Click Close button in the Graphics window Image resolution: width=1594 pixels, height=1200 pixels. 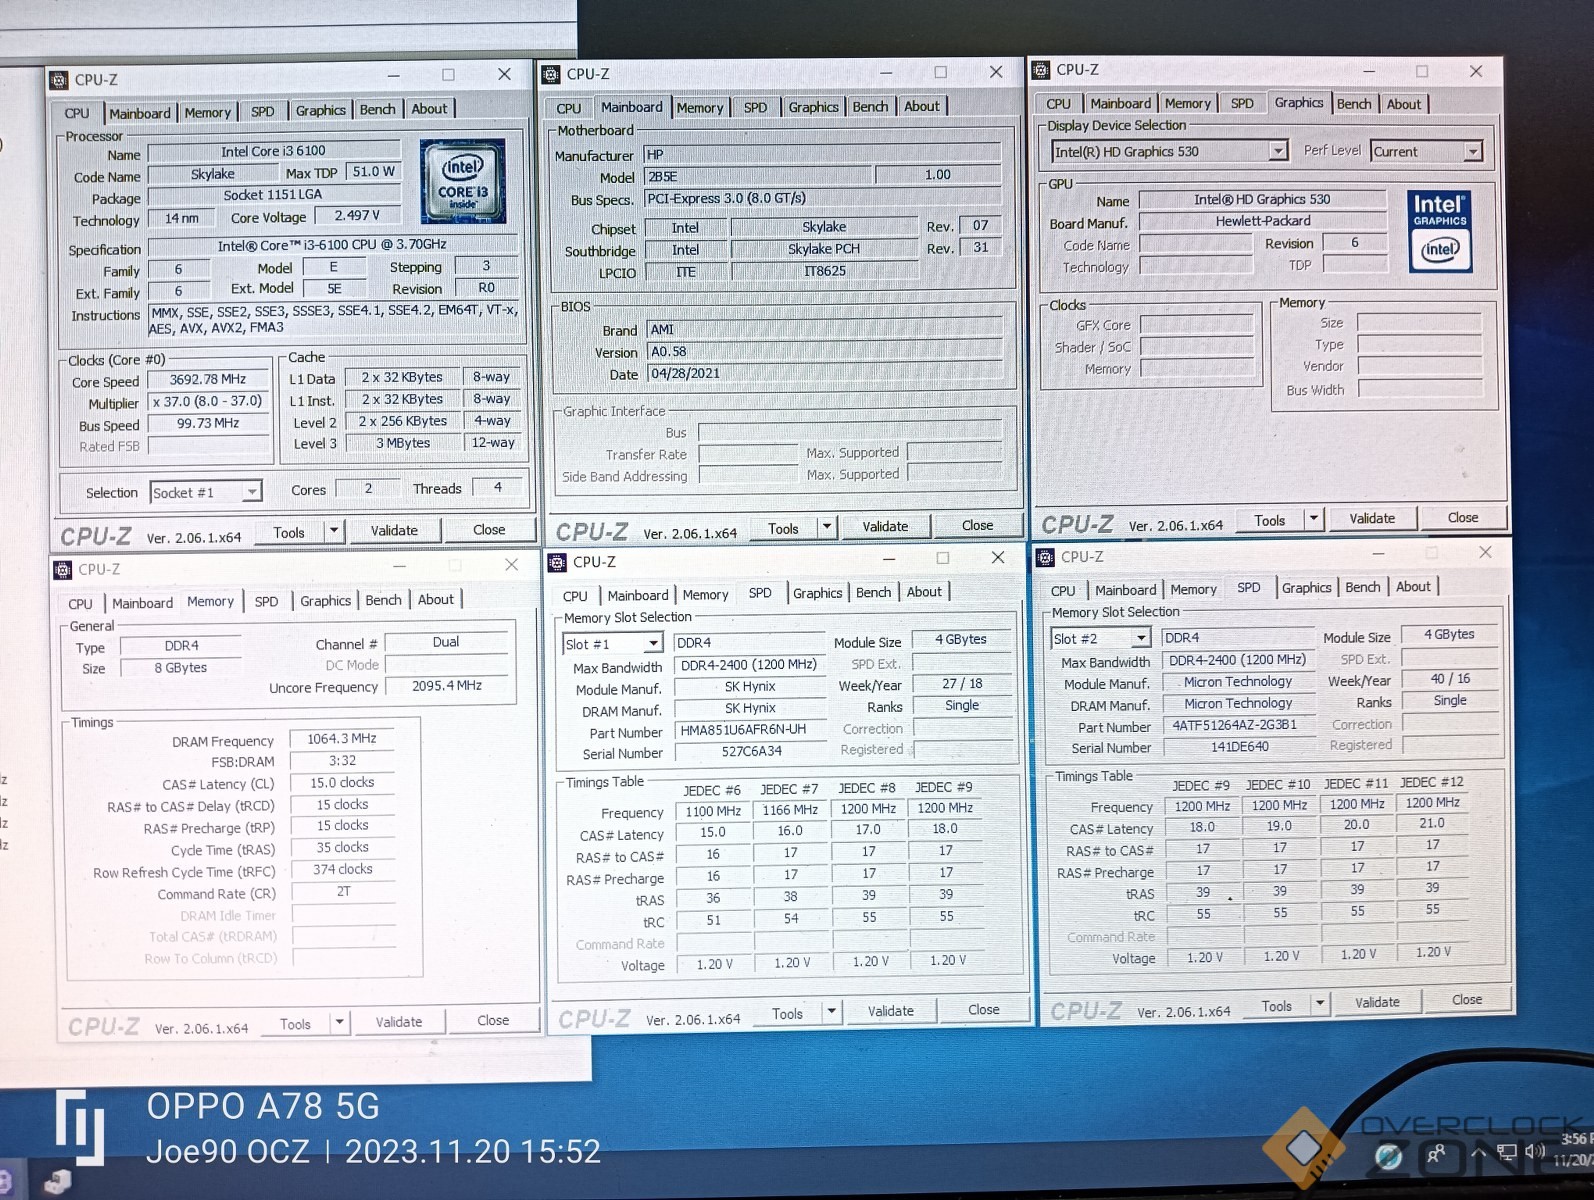1462,518
